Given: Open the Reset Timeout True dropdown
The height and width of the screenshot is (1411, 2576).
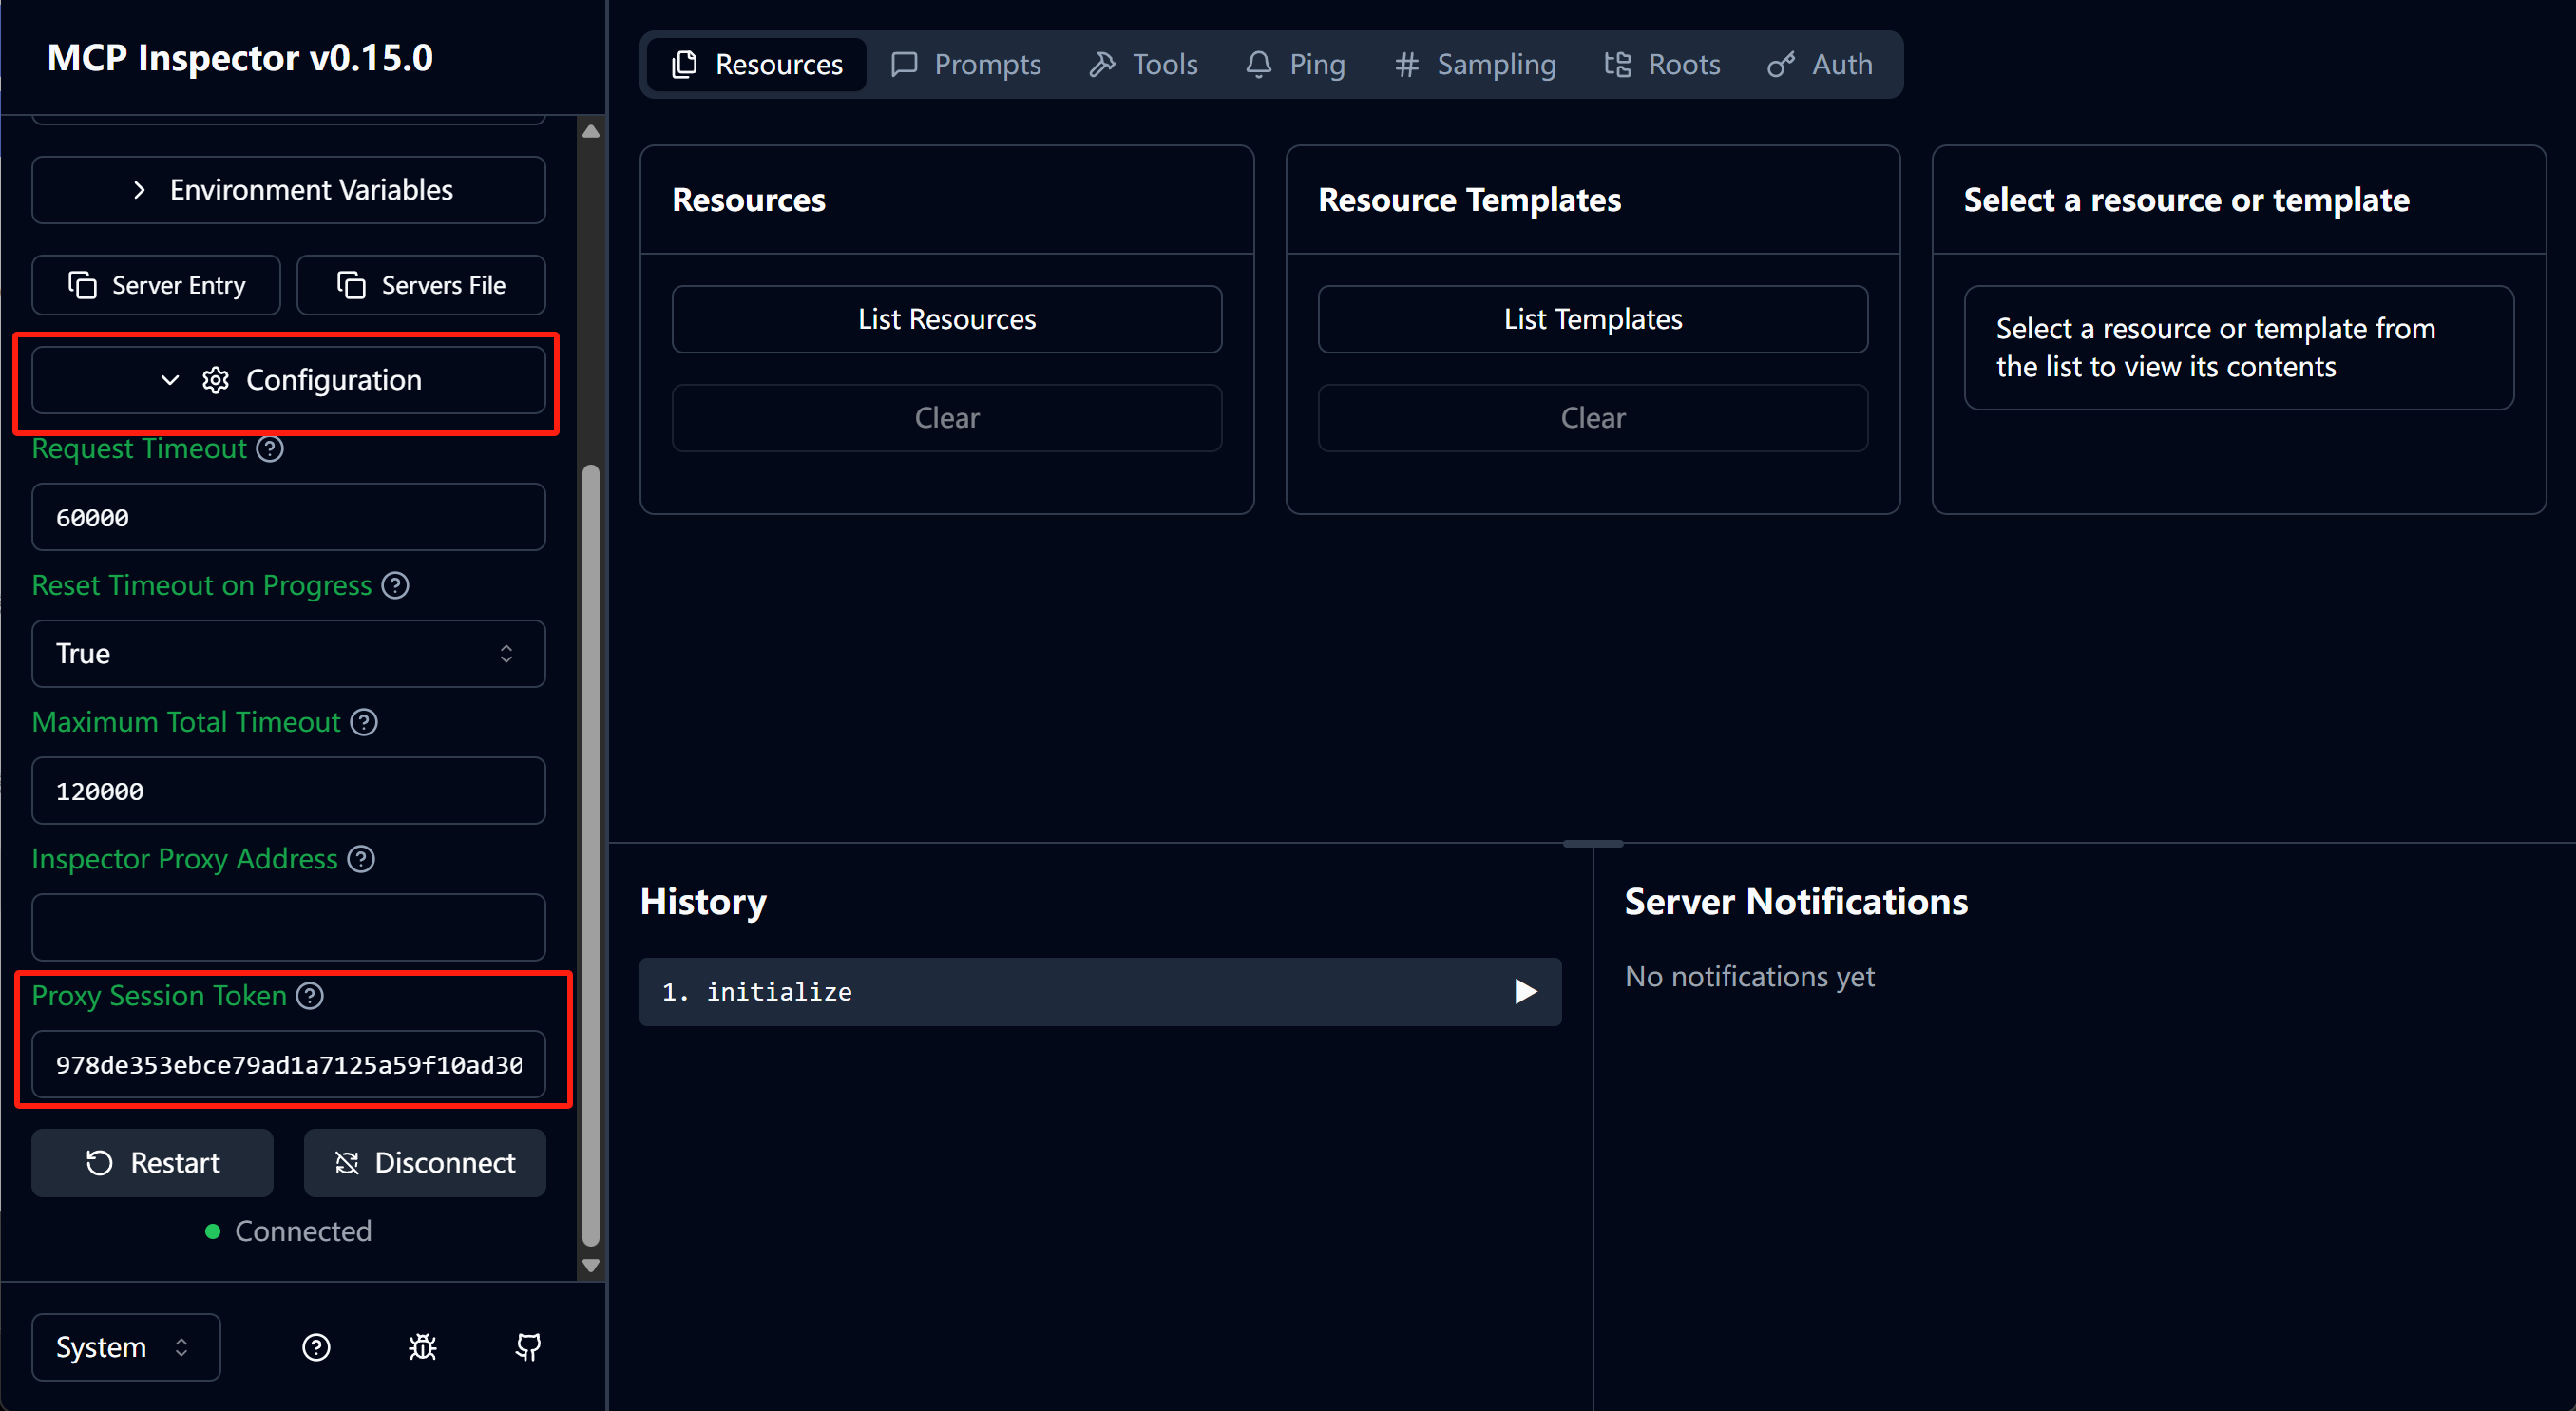Looking at the screenshot, I should pyautogui.click(x=288, y=654).
